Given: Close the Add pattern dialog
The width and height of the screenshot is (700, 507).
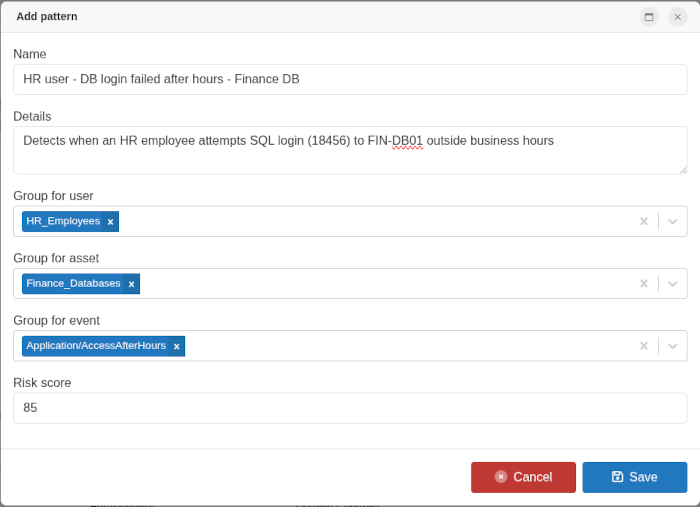Looking at the screenshot, I should (x=677, y=16).
